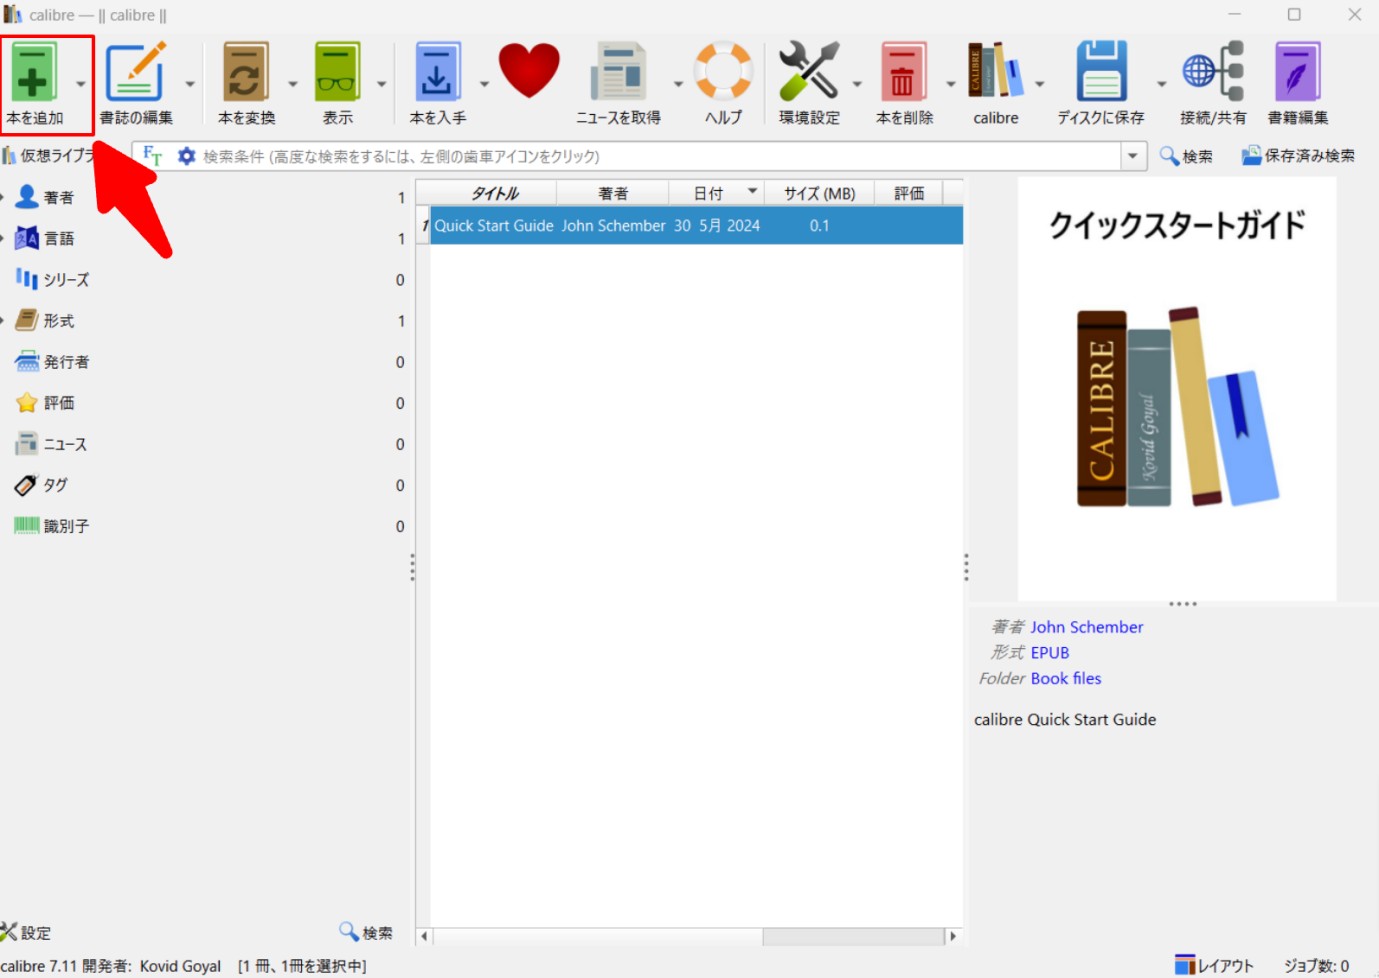Open dropdown arrow next to 本を削除
The width and height of the screenshot is (1379, 978).
(950, 84)
